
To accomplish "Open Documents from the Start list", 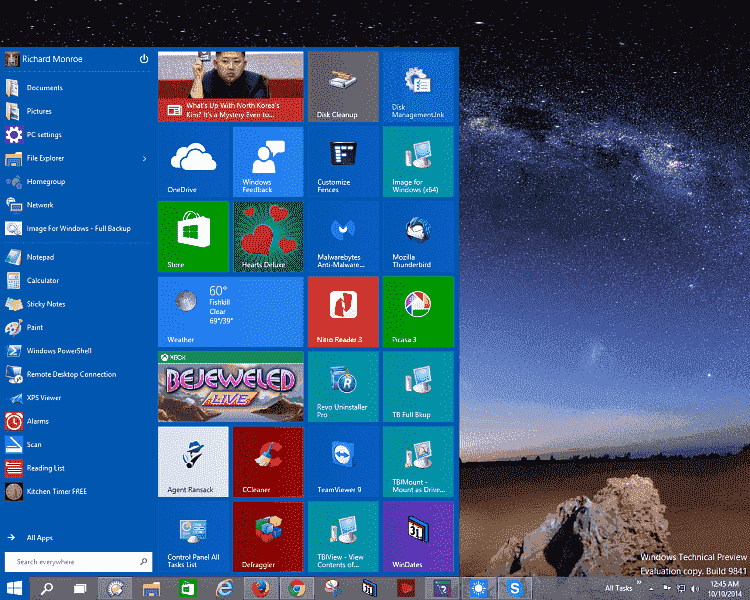I will pyautogui.click(x=77, y=88).
